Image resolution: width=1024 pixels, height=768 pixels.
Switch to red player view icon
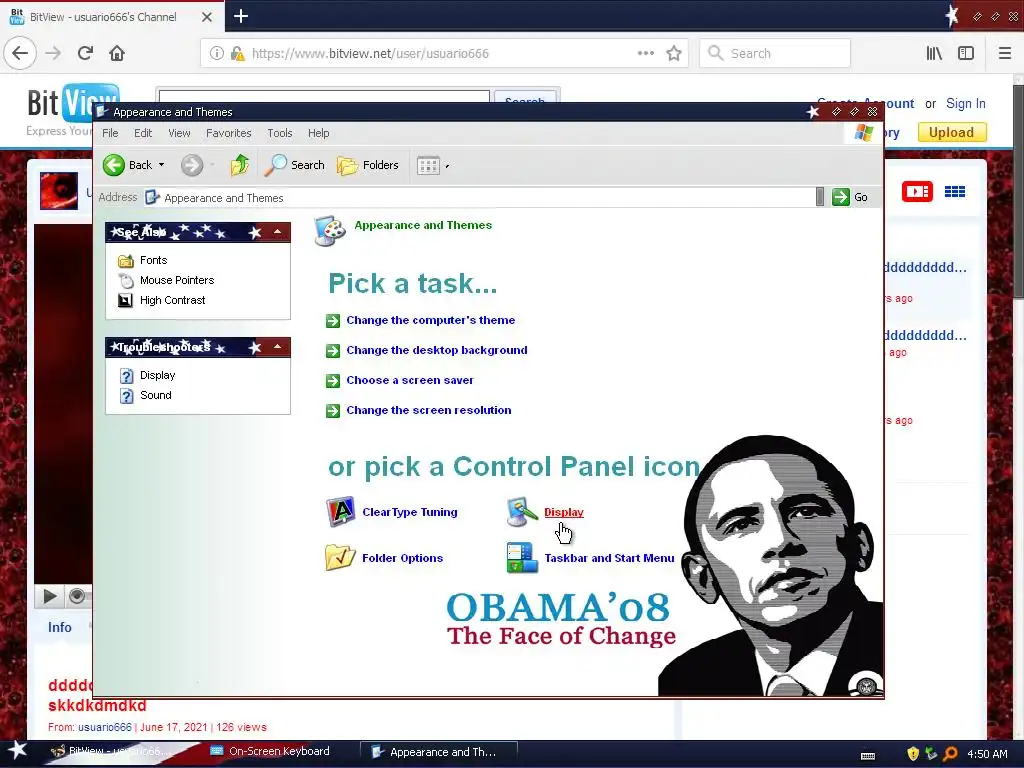[x=917, y=191]
